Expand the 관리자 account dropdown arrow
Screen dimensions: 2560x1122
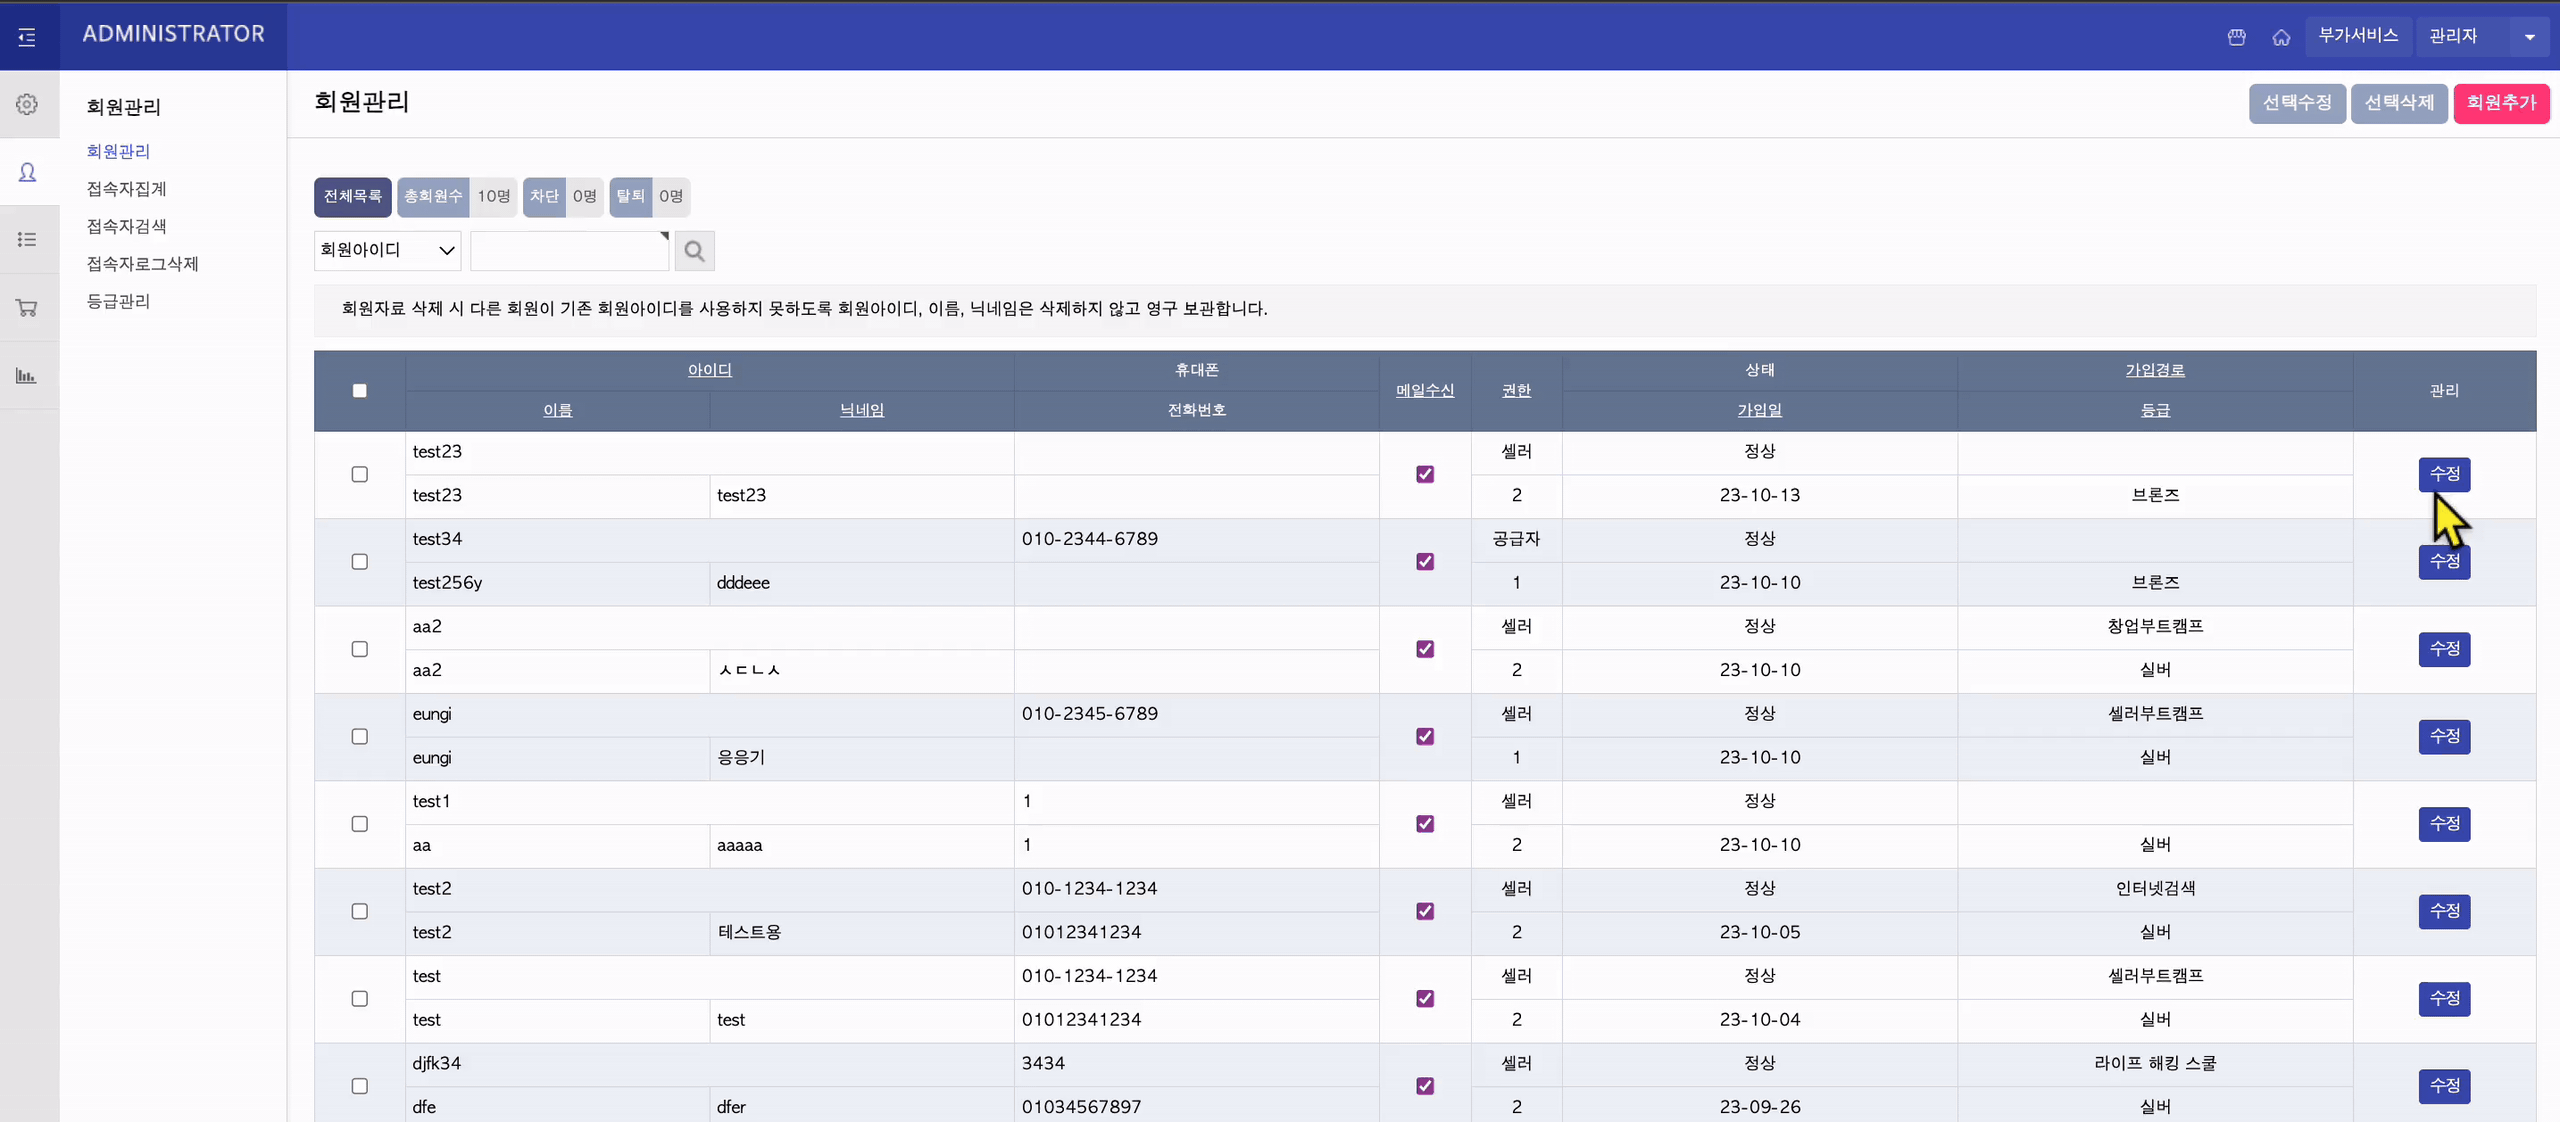coord(2529,37)
